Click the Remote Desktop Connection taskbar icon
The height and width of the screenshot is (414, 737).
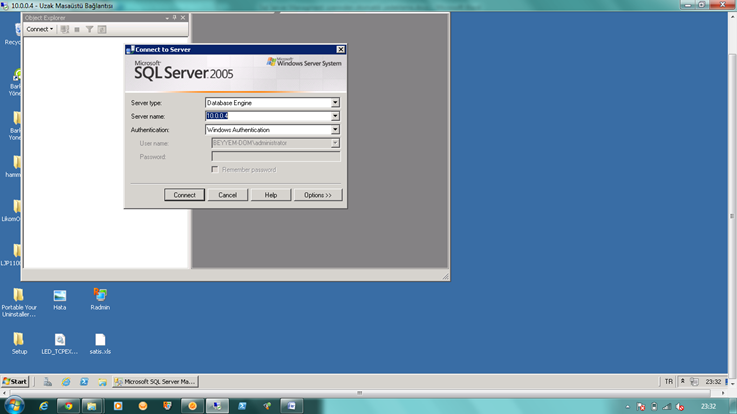tap(217, 406)
